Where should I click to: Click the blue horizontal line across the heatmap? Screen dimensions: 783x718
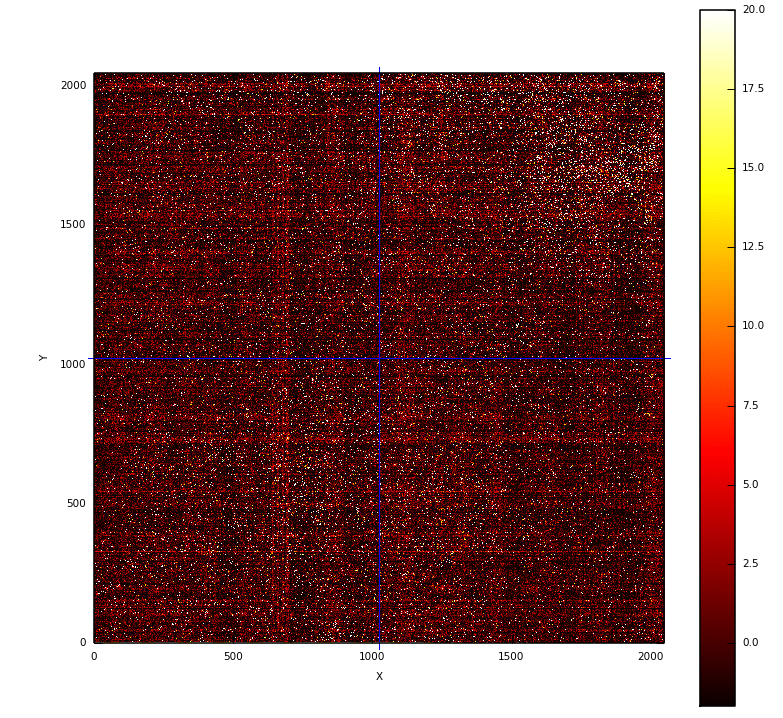pyautogui.click(x=380, y=358)
